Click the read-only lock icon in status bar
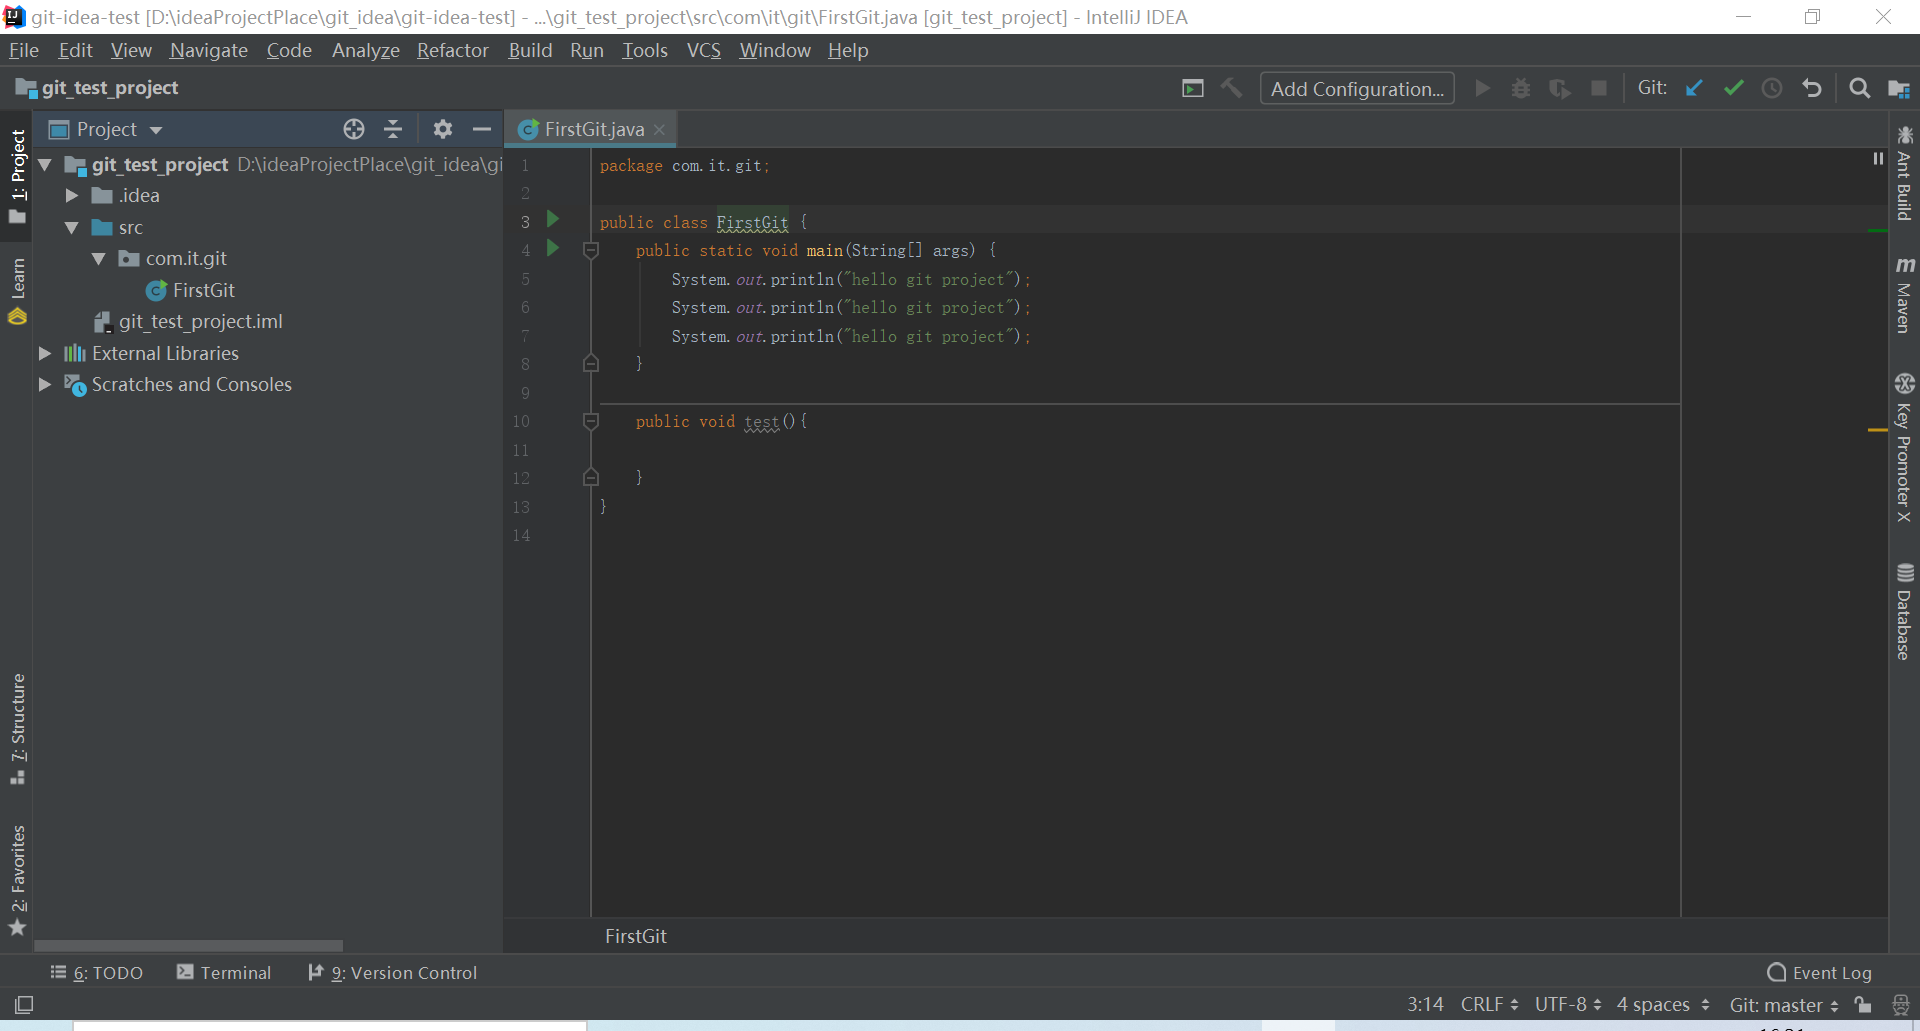 tap(1862, 1004)
